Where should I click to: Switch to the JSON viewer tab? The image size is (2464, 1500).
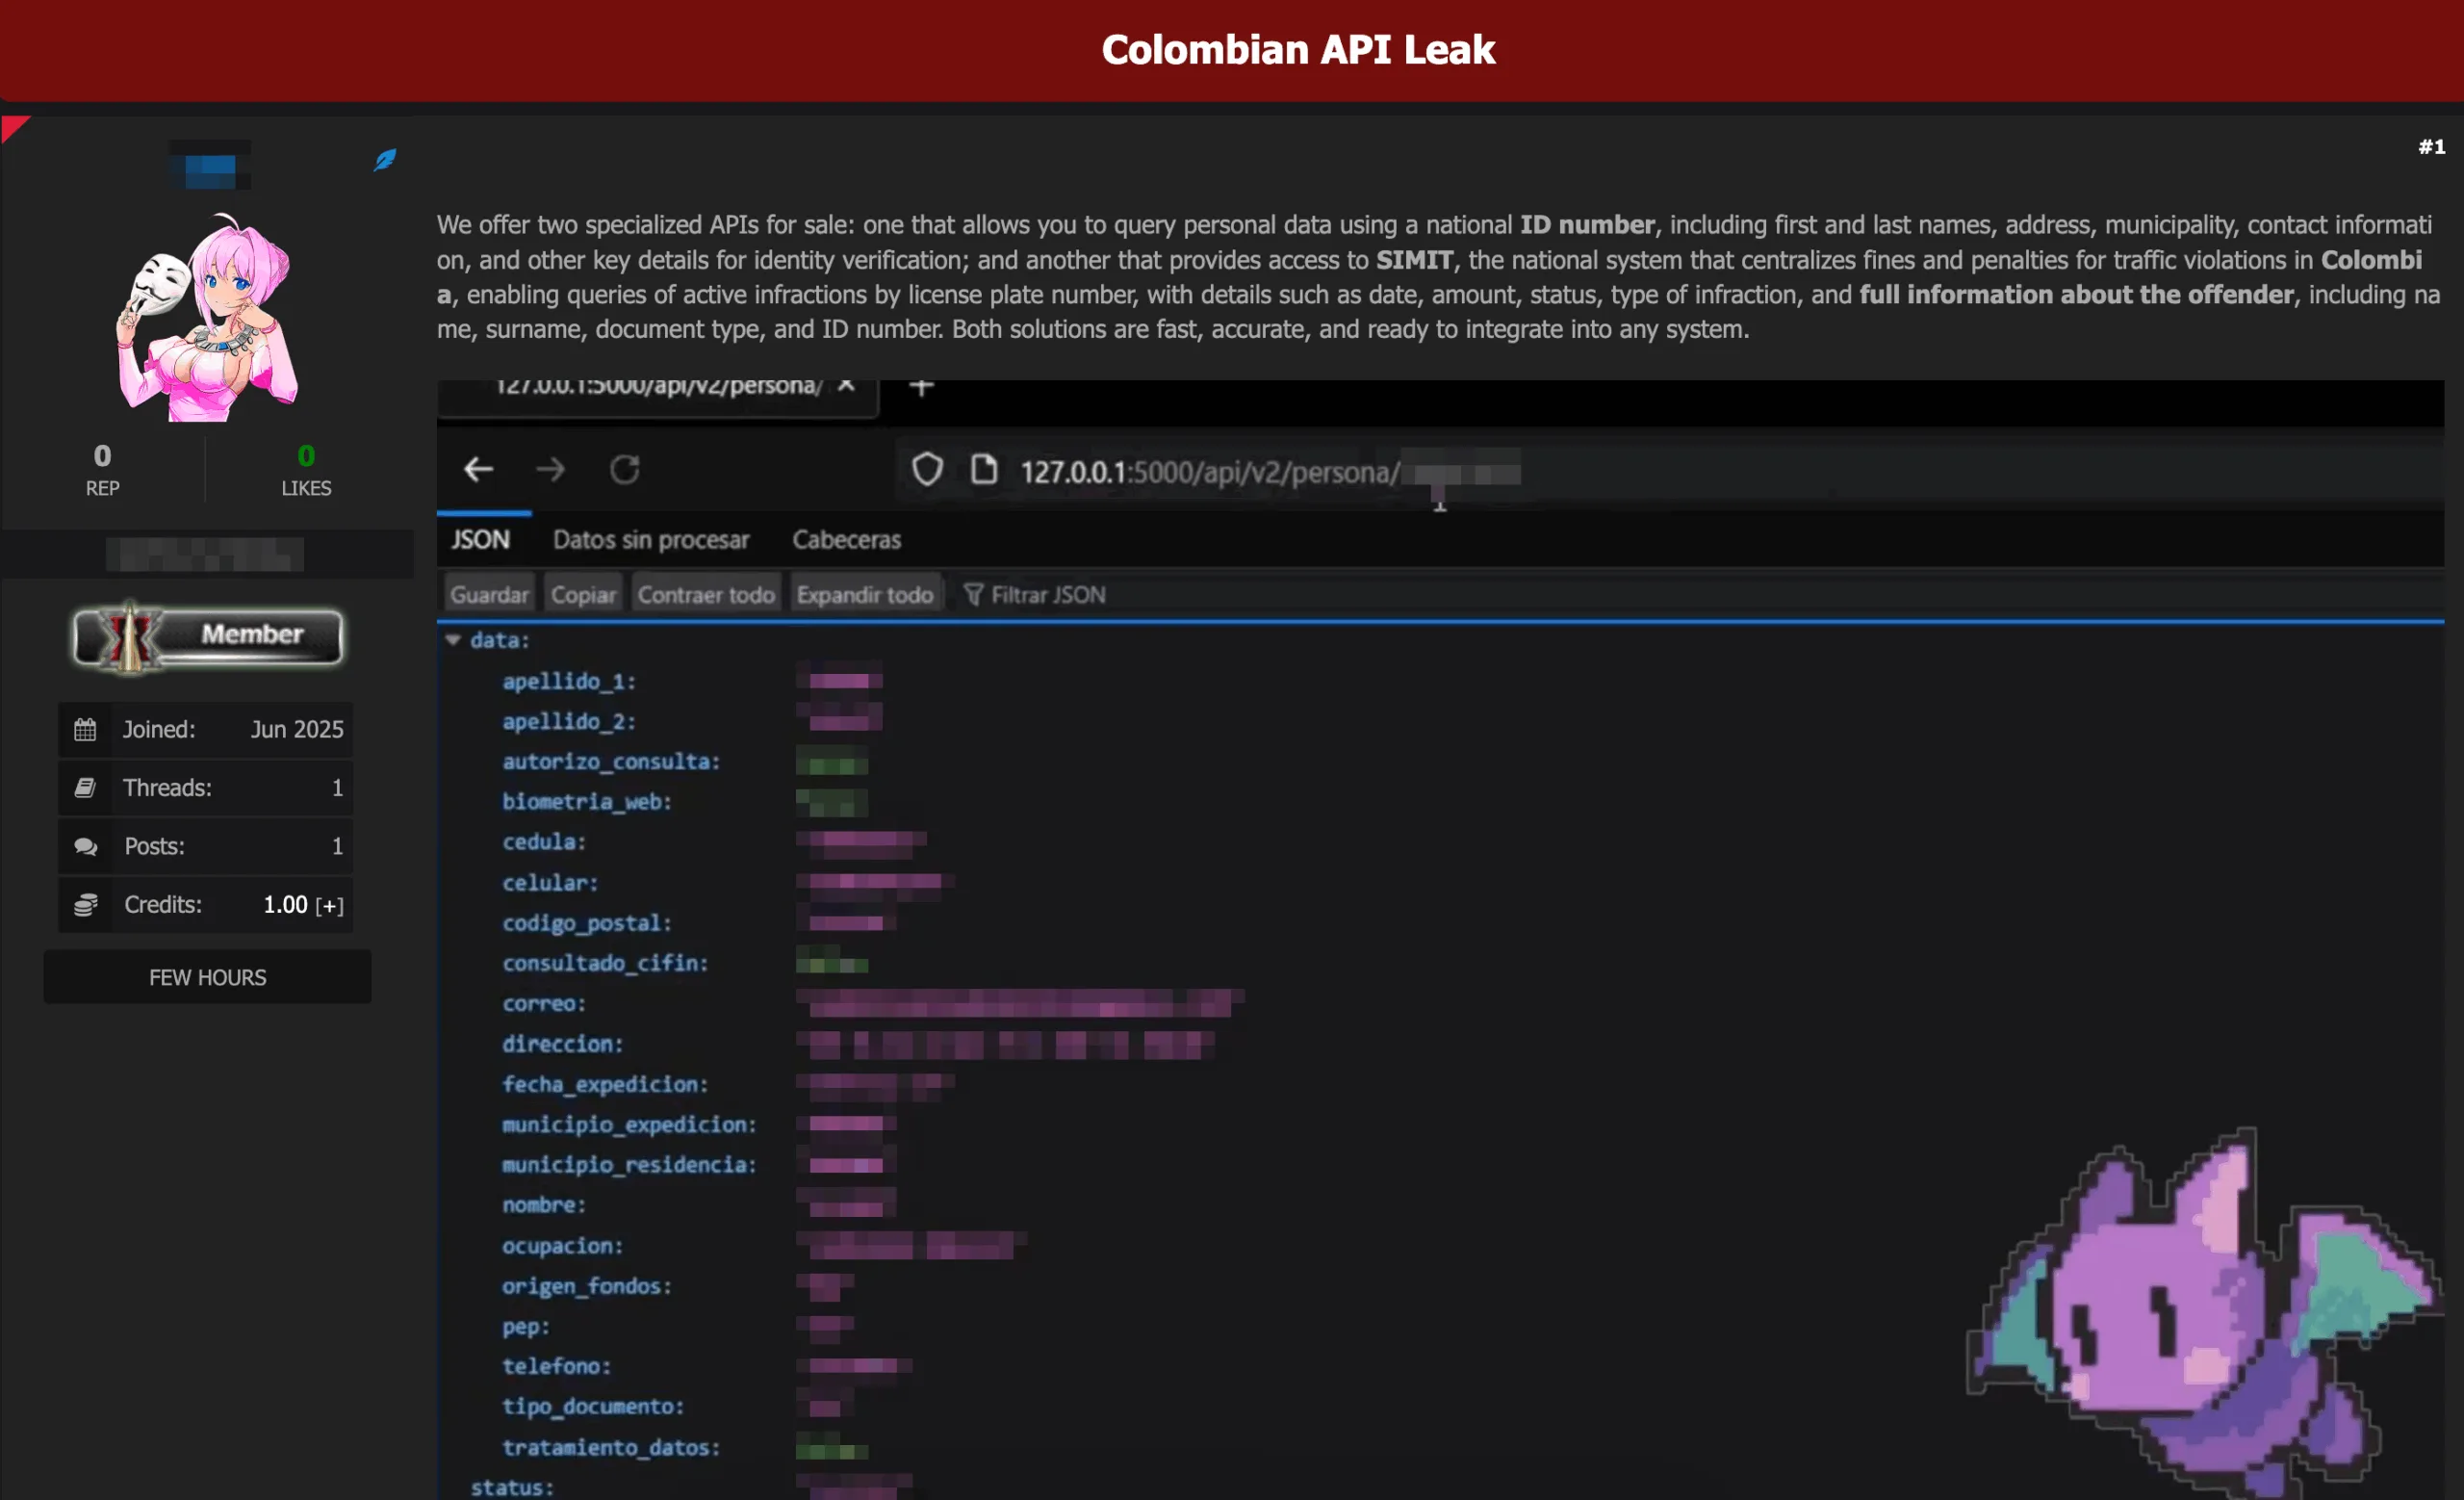pyautogui.click(x=480, y=540)
